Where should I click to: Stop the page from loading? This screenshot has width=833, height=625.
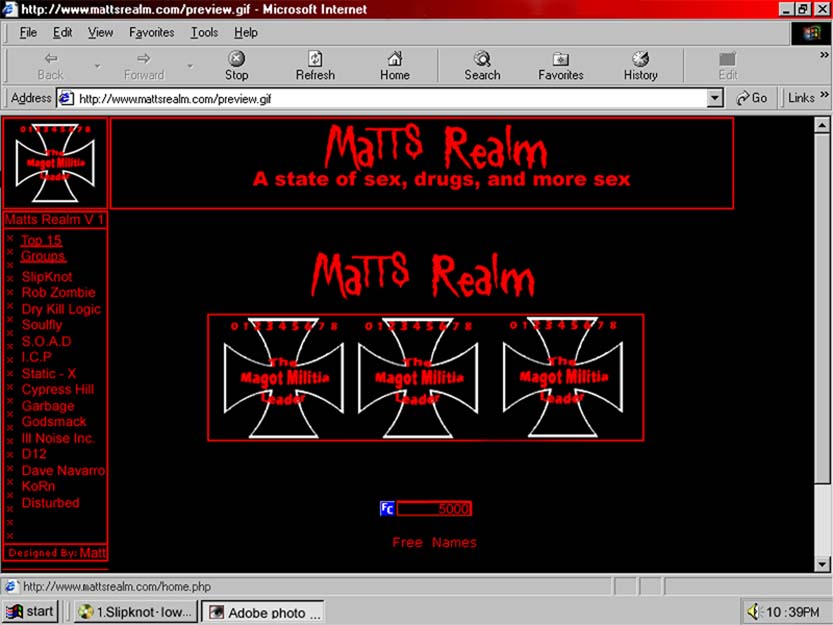tap(236, 66)
